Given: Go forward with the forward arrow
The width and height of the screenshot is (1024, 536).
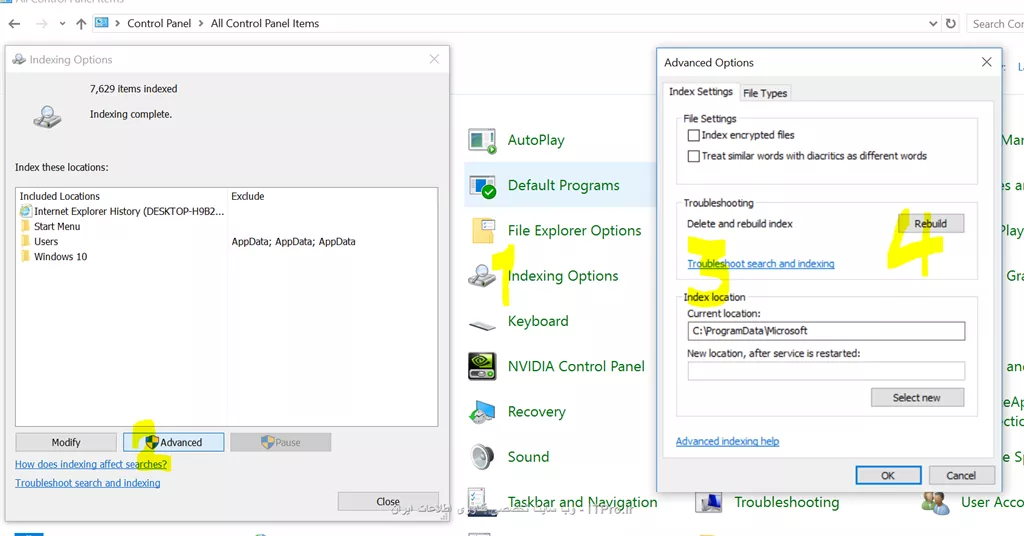Looking at the screenshot, I should 42,24.
